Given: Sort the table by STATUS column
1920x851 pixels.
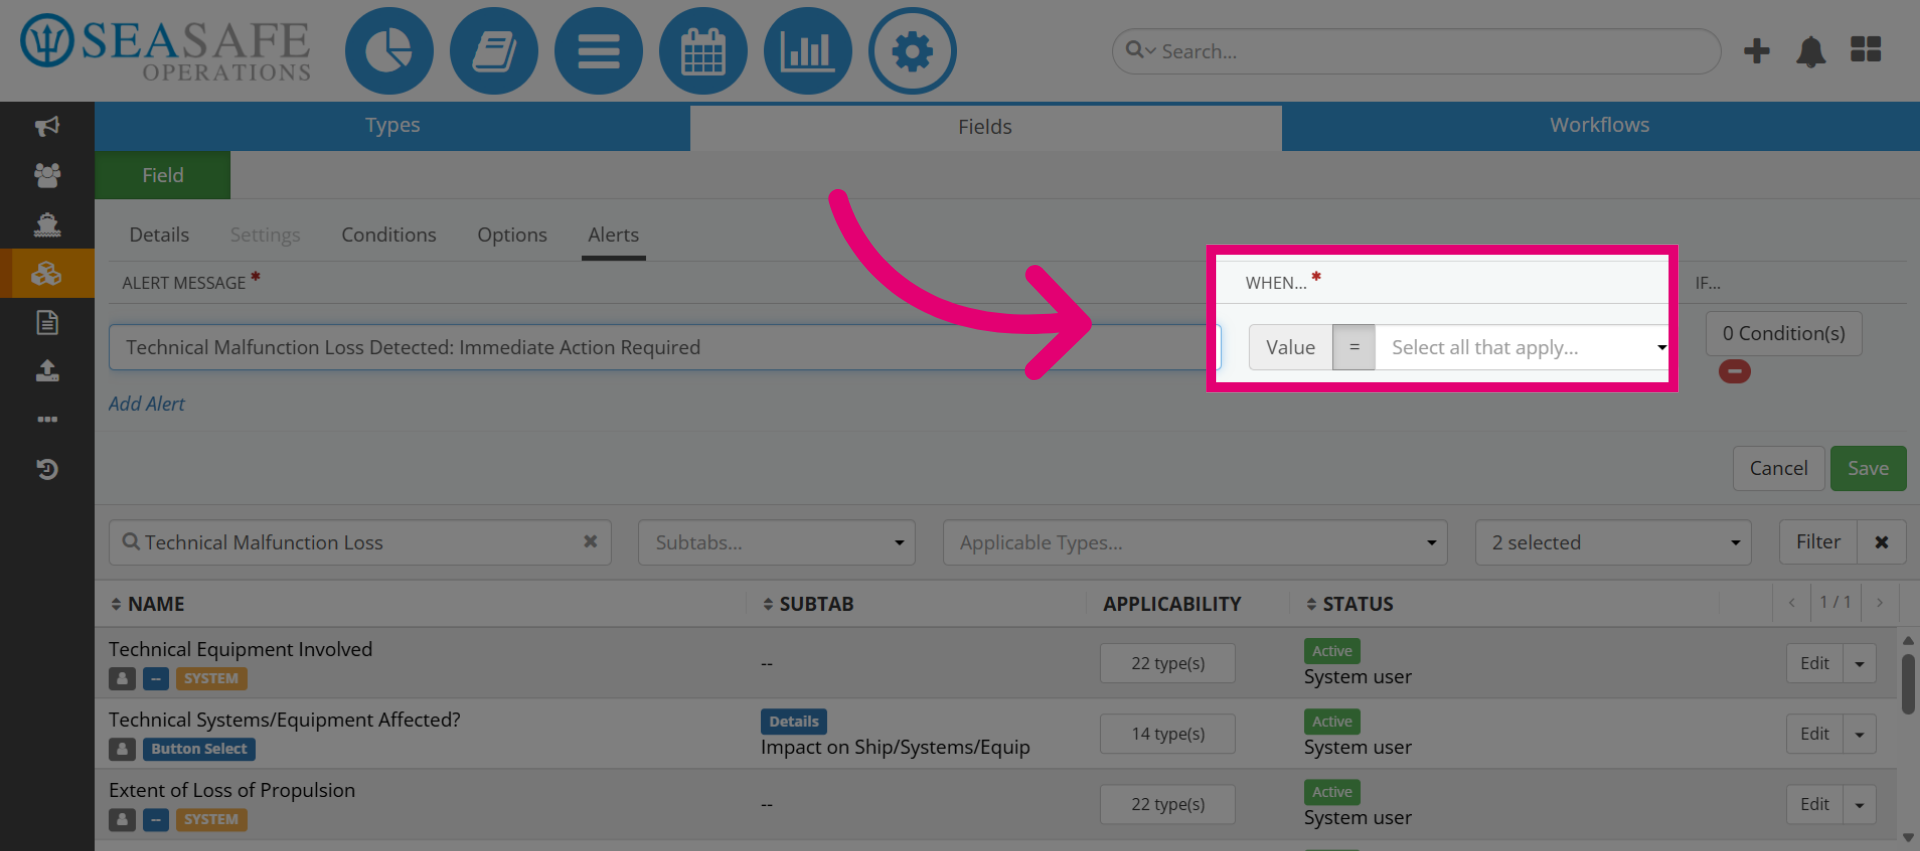Looking at the screenshot, I should pos(1350,604).
